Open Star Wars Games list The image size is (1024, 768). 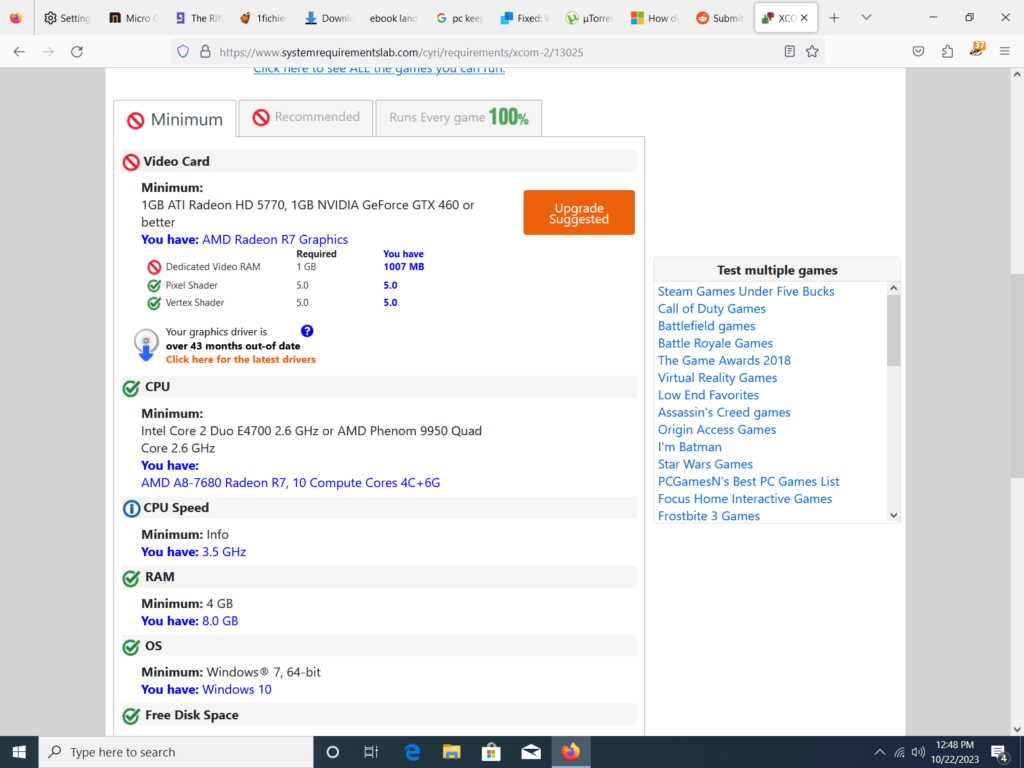tap(705, 464)
